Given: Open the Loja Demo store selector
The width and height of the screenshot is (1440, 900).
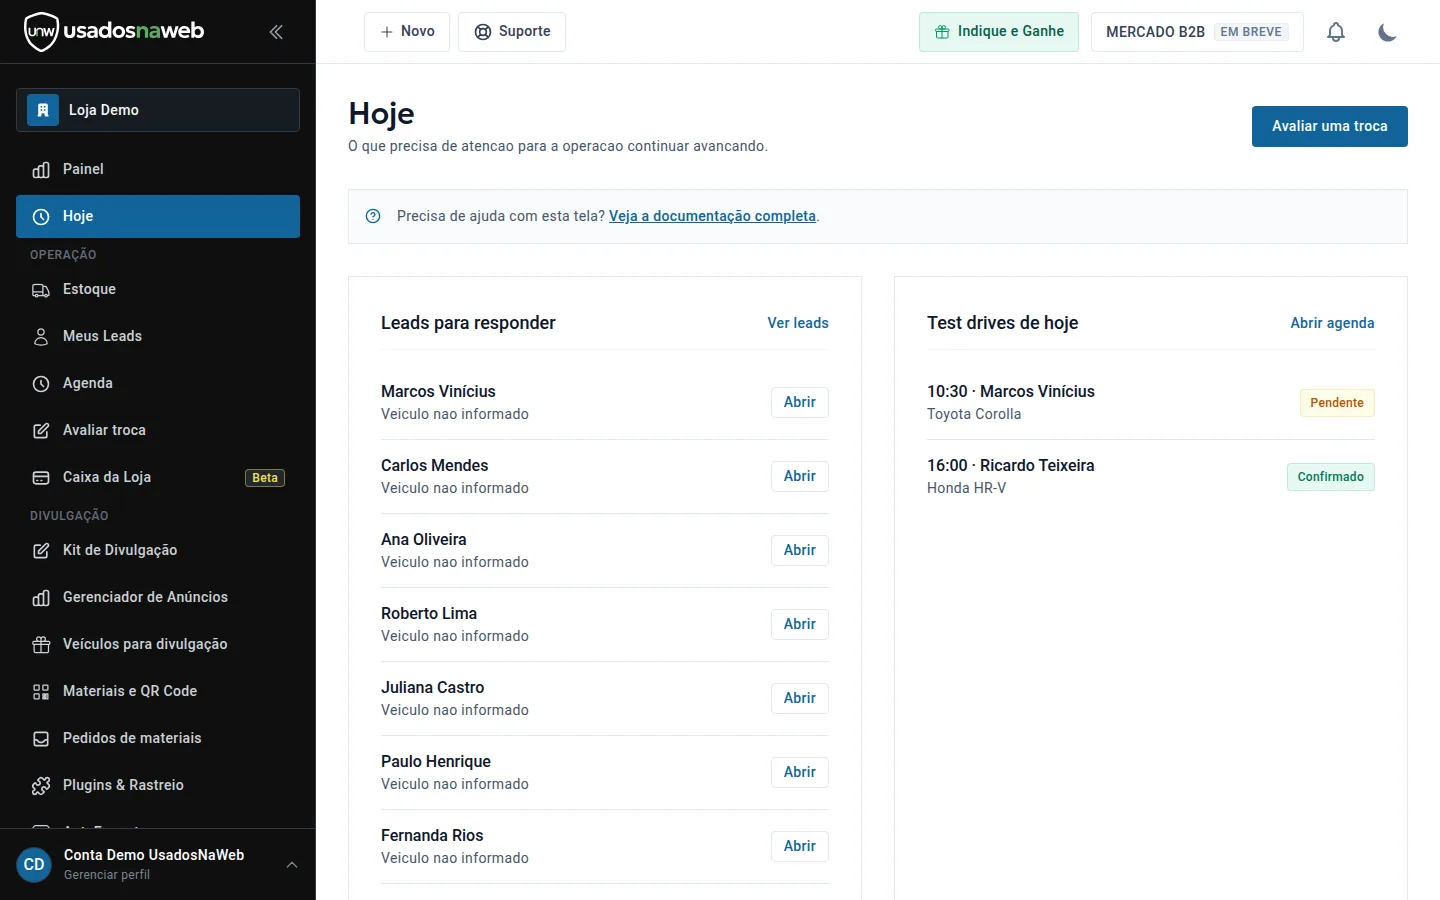Looking at the screenshot, I should pos(158,110).
